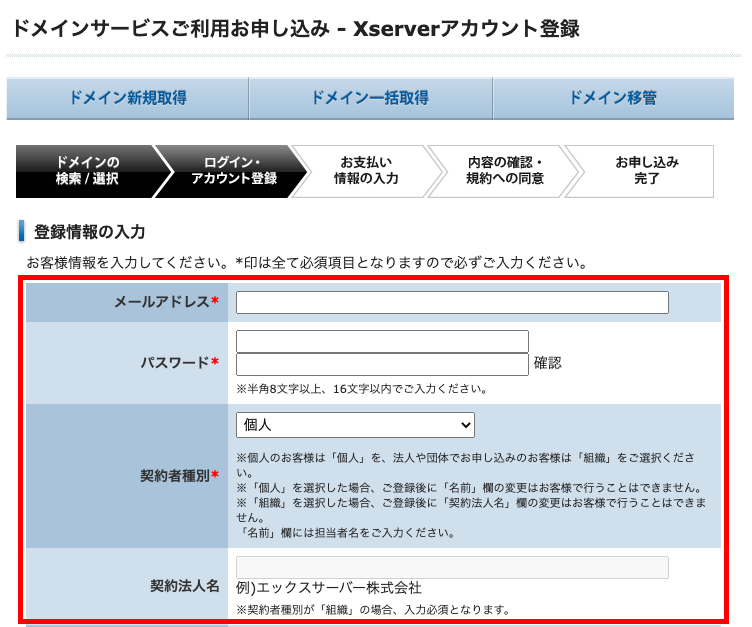The image size is (752, 627).
Task: Click the 内容の確認・規約への同意 step
Action: click(x=504, y=171)
